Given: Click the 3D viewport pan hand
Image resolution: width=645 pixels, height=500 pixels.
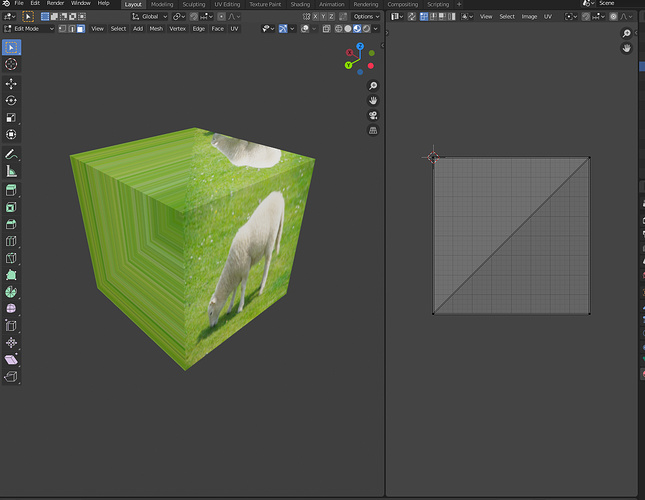Looking at the screenshot, I should pos(373,100).
